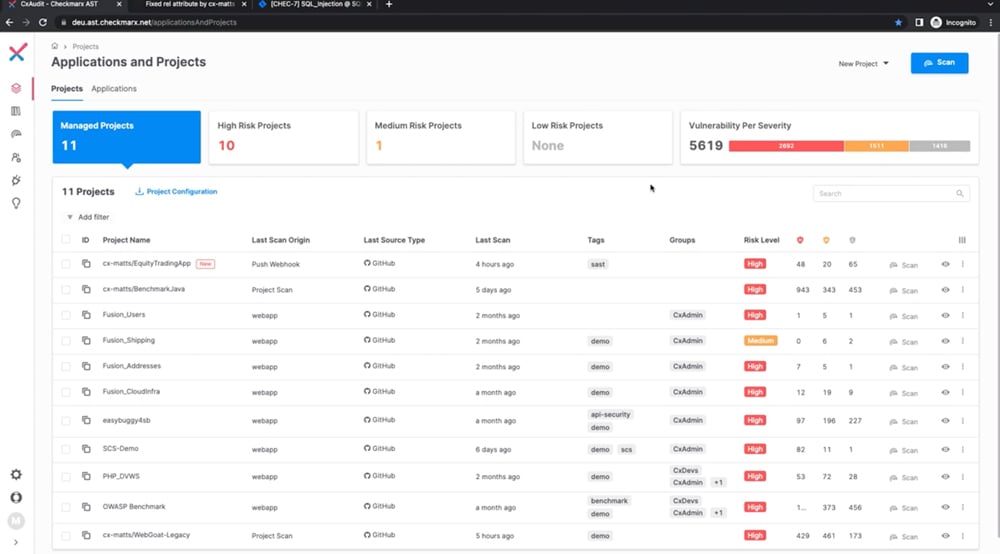Expand the New Project dropdown
The image size is (1000, 554).
click(863, 64)
